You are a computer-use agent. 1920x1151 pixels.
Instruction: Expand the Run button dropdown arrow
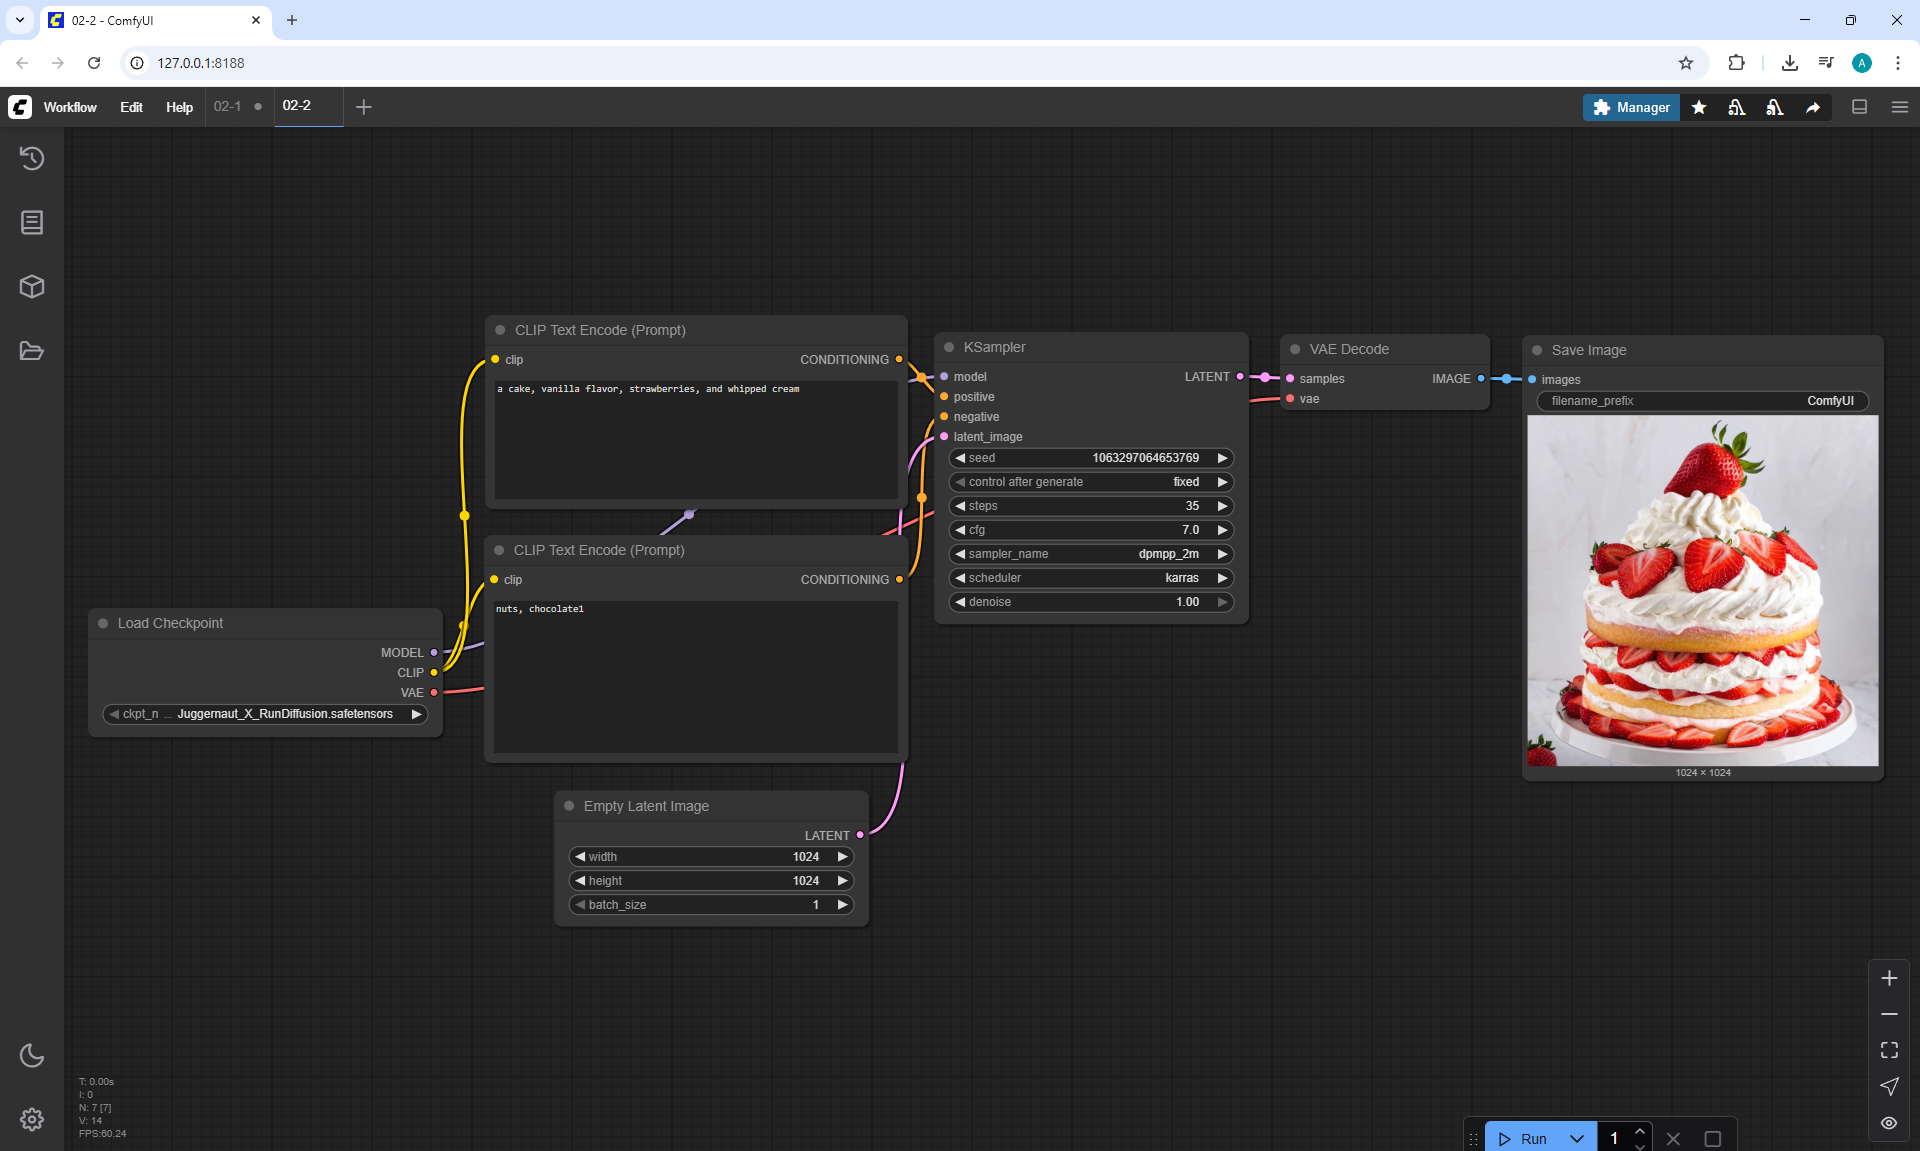click(x=1577, y=1139)
